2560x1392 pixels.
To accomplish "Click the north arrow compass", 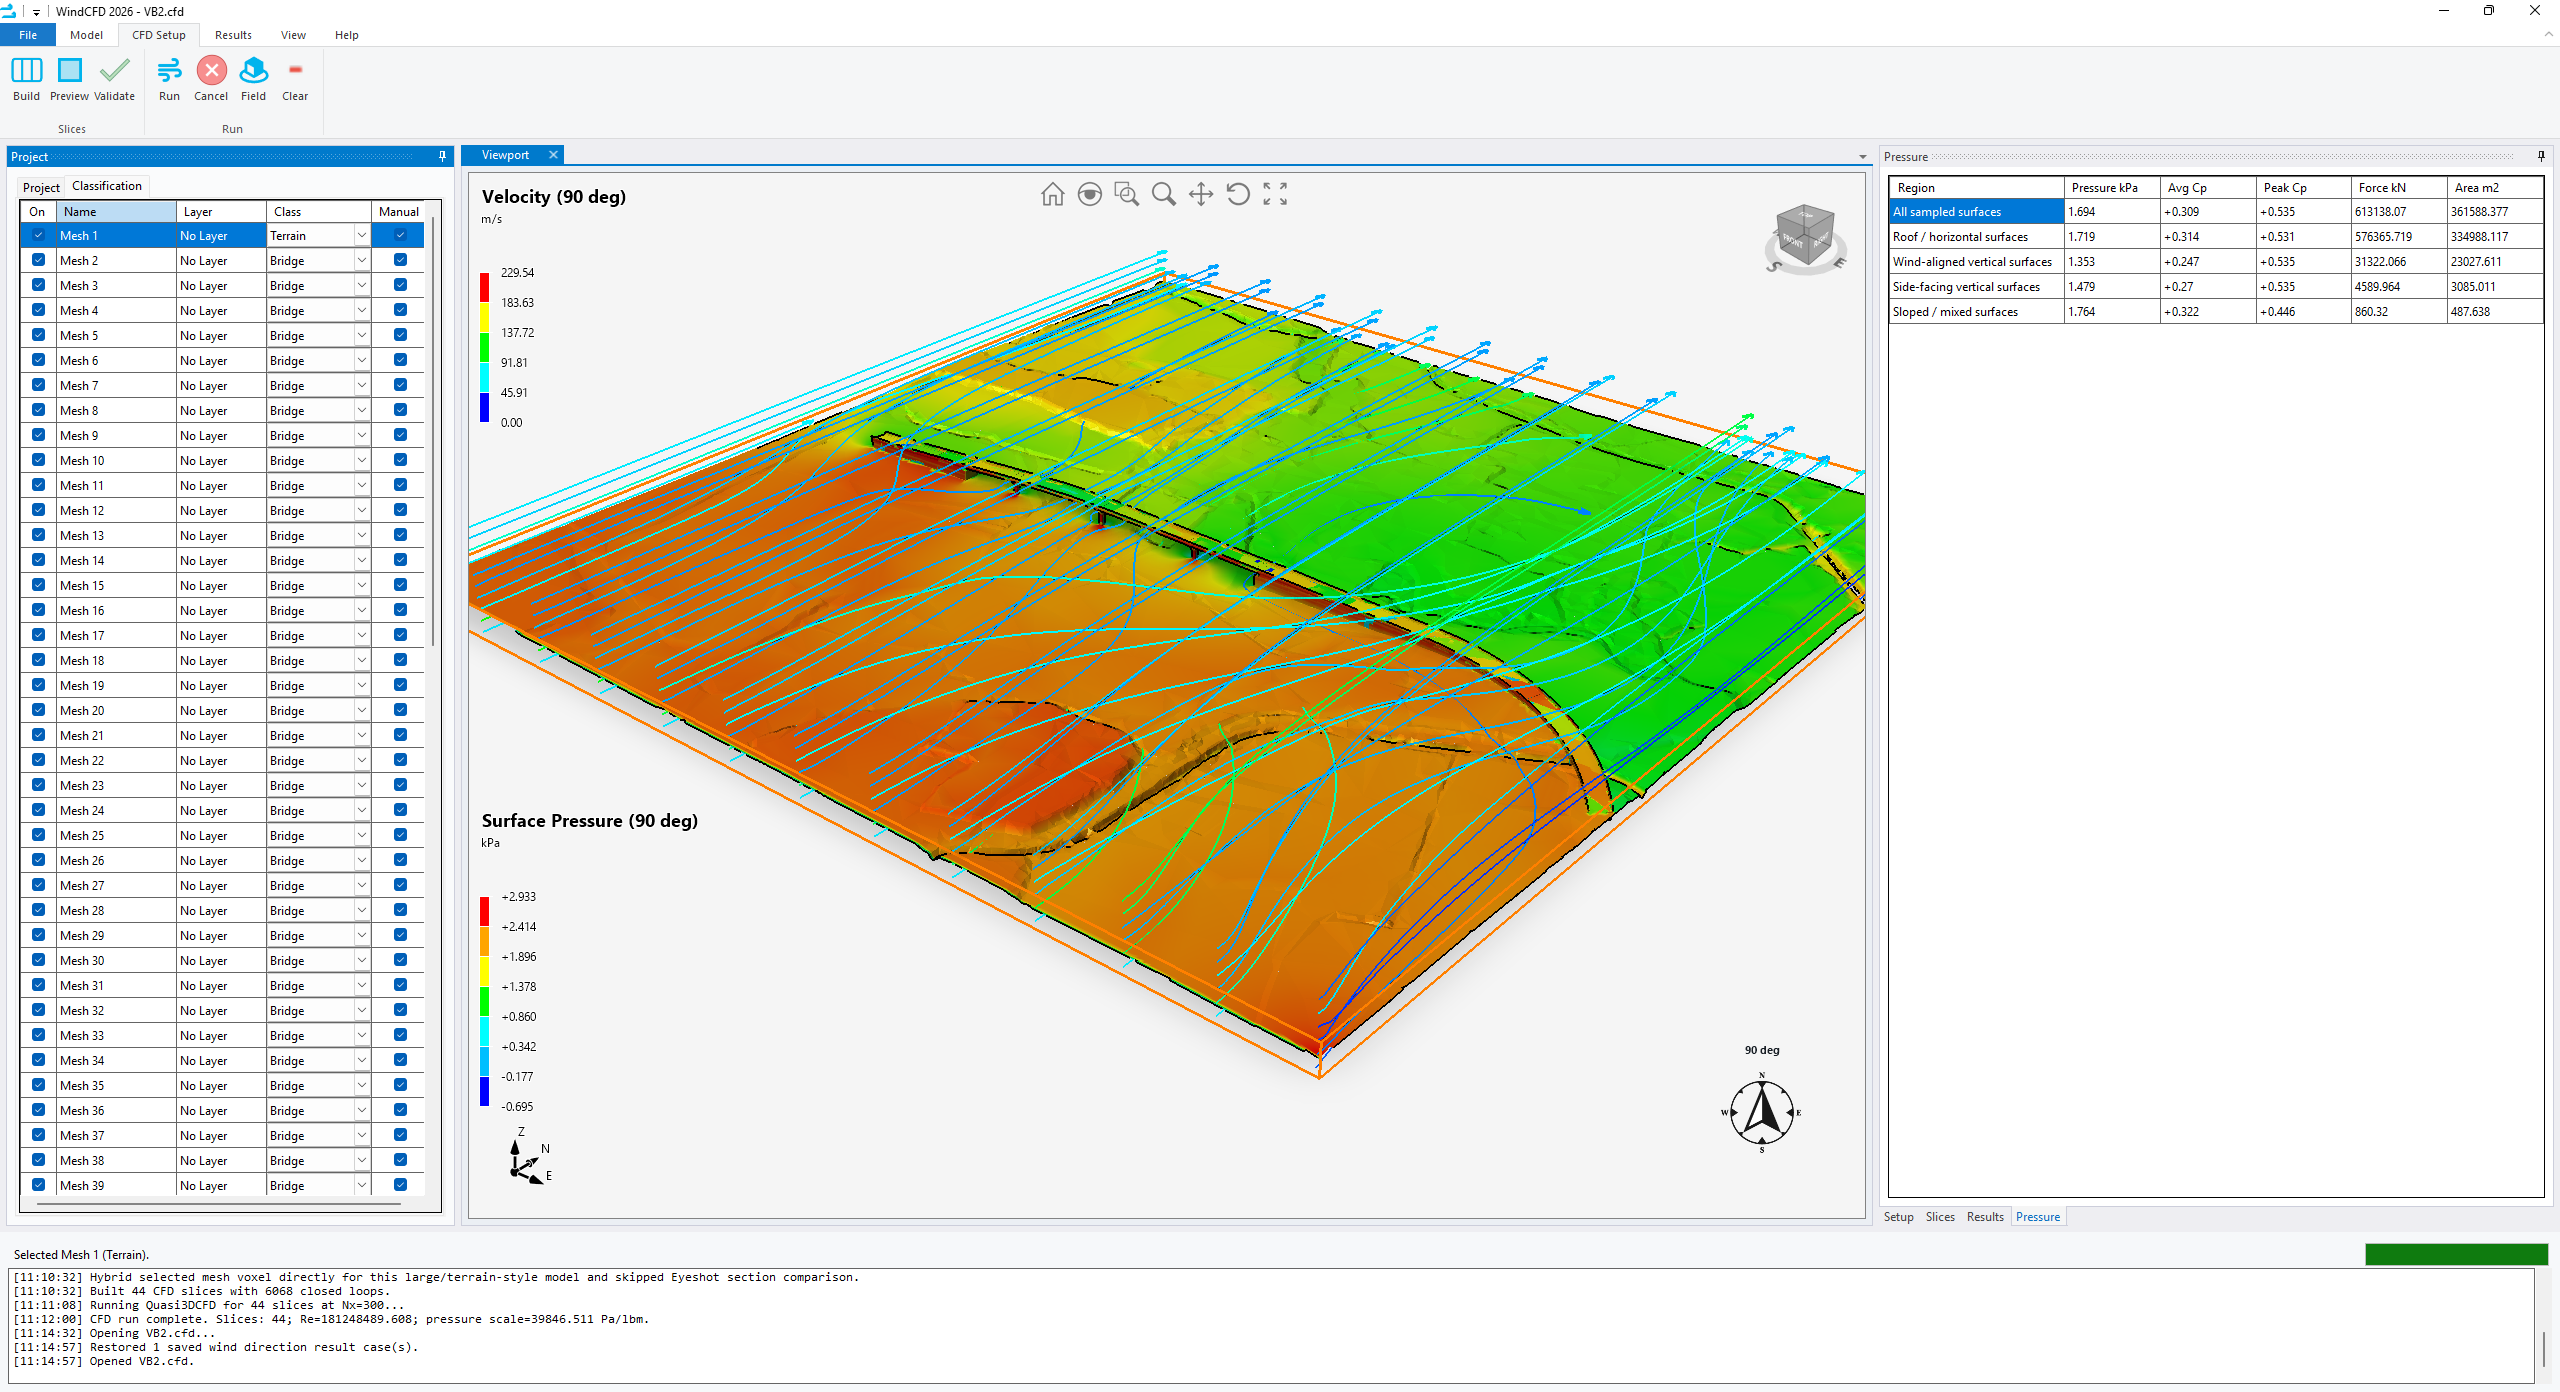I will (x=1762, y=1112).
